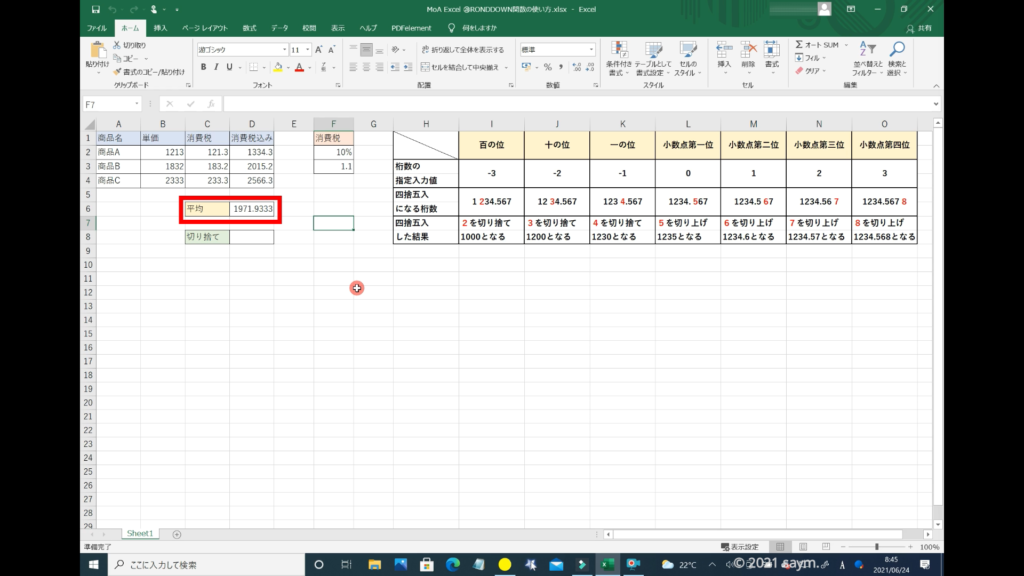Toggle italic formatting
The height and width of the screenshot is (576, 1024).
216,67
